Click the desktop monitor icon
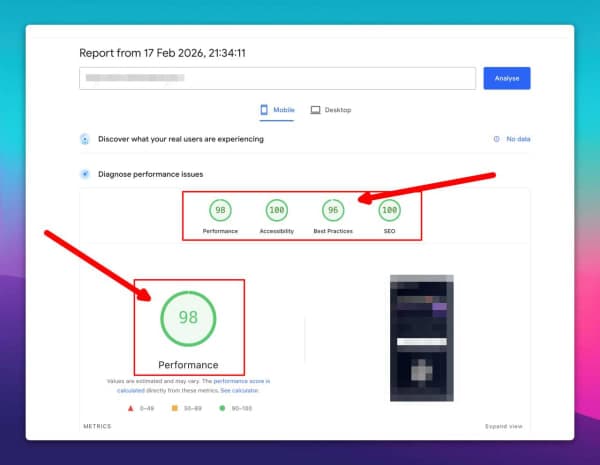 pyautogui.click(x=315, y=110)
